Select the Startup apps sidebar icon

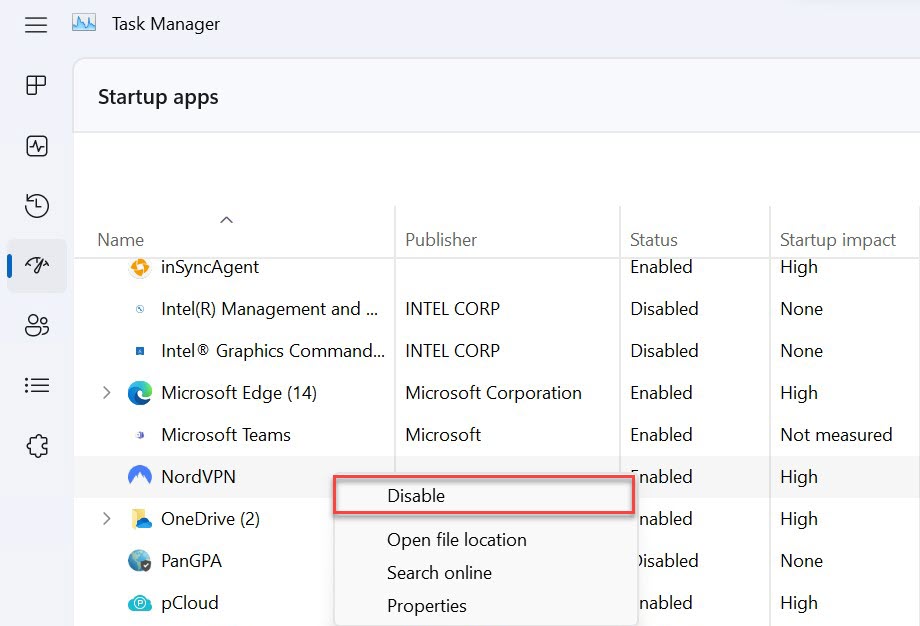pos(36,265)
